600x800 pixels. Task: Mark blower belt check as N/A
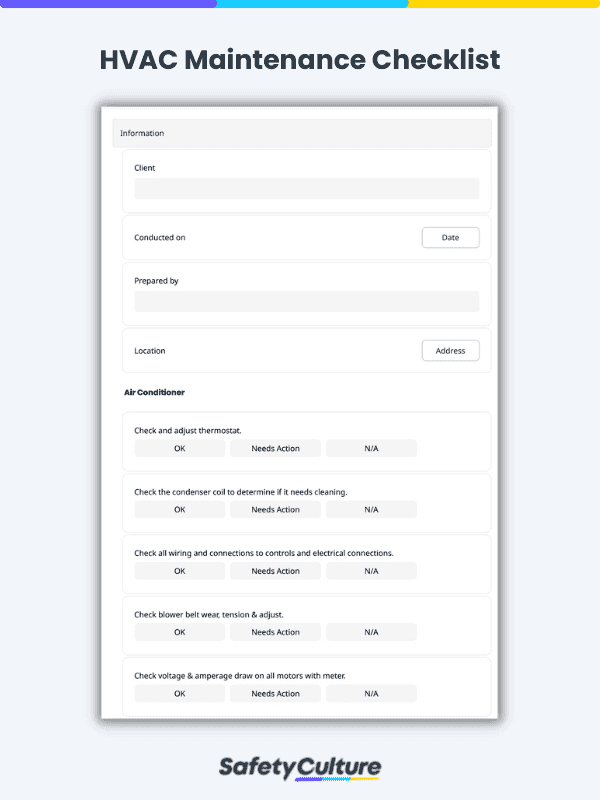pos(371,631)
